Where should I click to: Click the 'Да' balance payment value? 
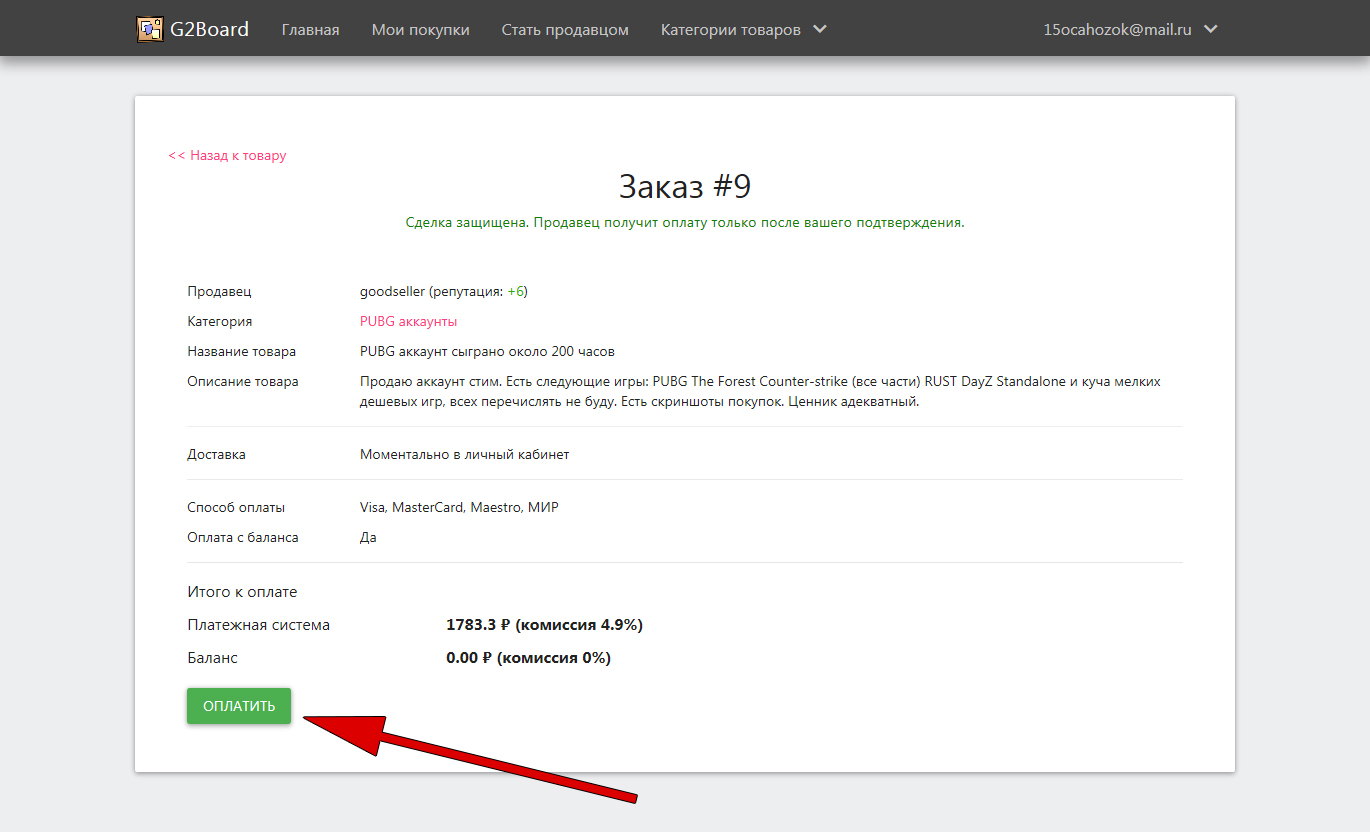(x=368, y=537)
